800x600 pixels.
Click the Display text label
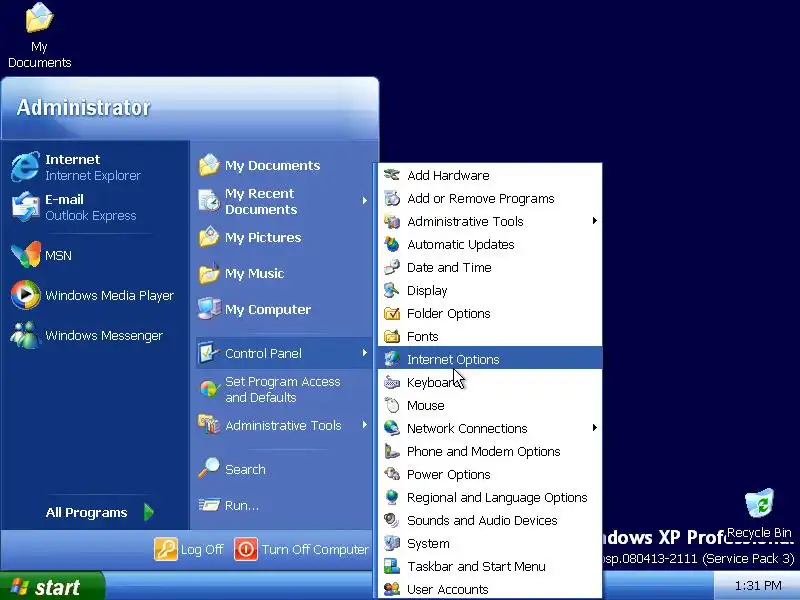427,290
